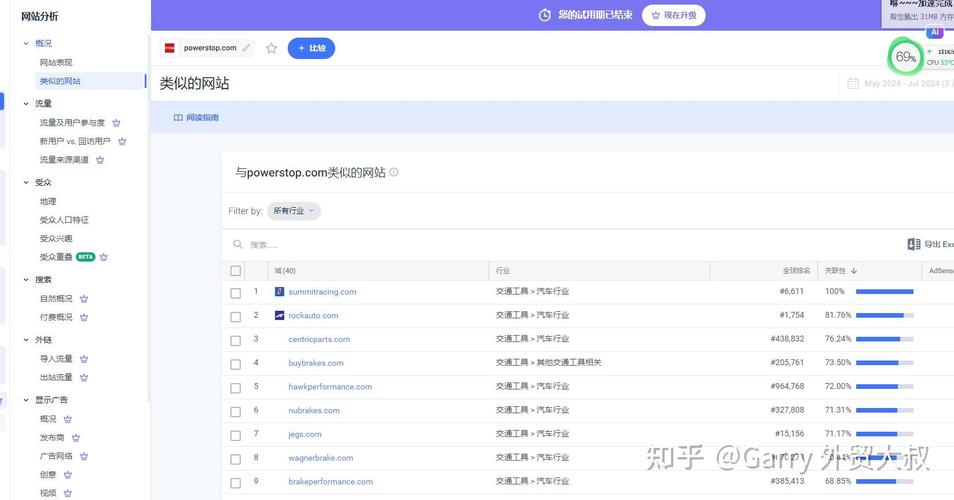Click the 69% green circle indicator
Image resolution: width=954 pixels, height=500 pixels.
click(x=905, y=57)
